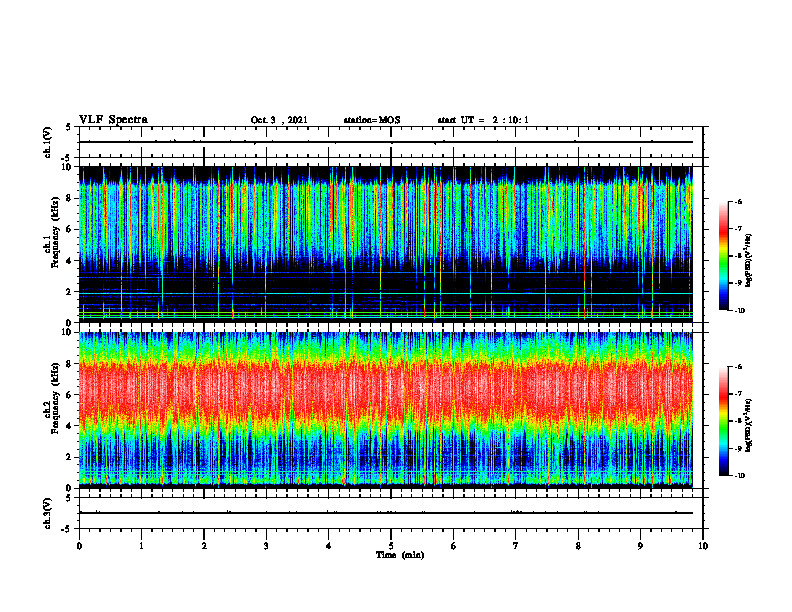Click the ch.1 frequency axis "8" tick label
This screenshot has width=792, height=612.
(70, 198)
